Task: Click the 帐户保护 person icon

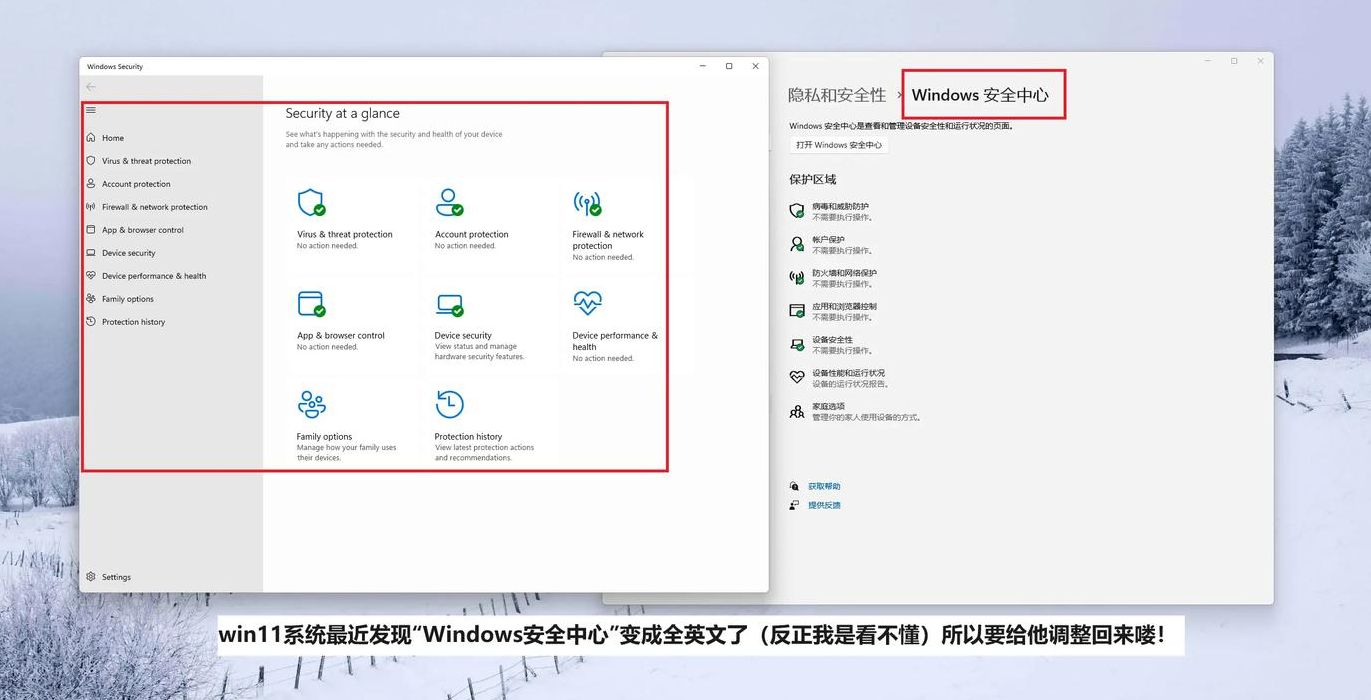Action: (797, 244)
